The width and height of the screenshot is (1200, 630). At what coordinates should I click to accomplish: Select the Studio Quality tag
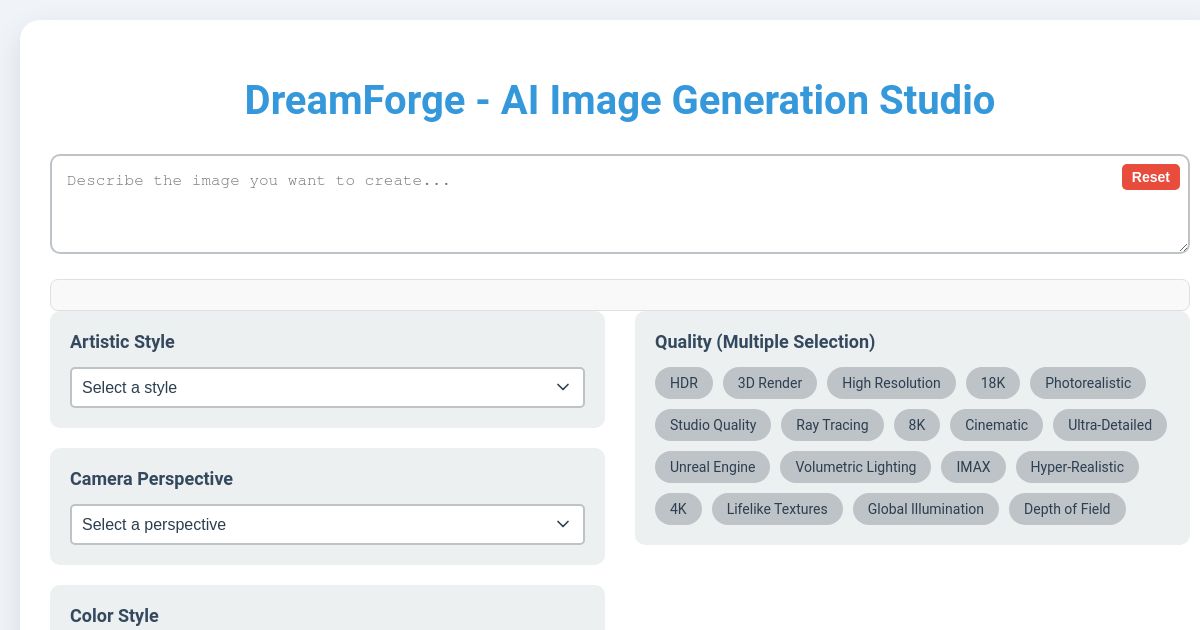(x=713, y=425)
